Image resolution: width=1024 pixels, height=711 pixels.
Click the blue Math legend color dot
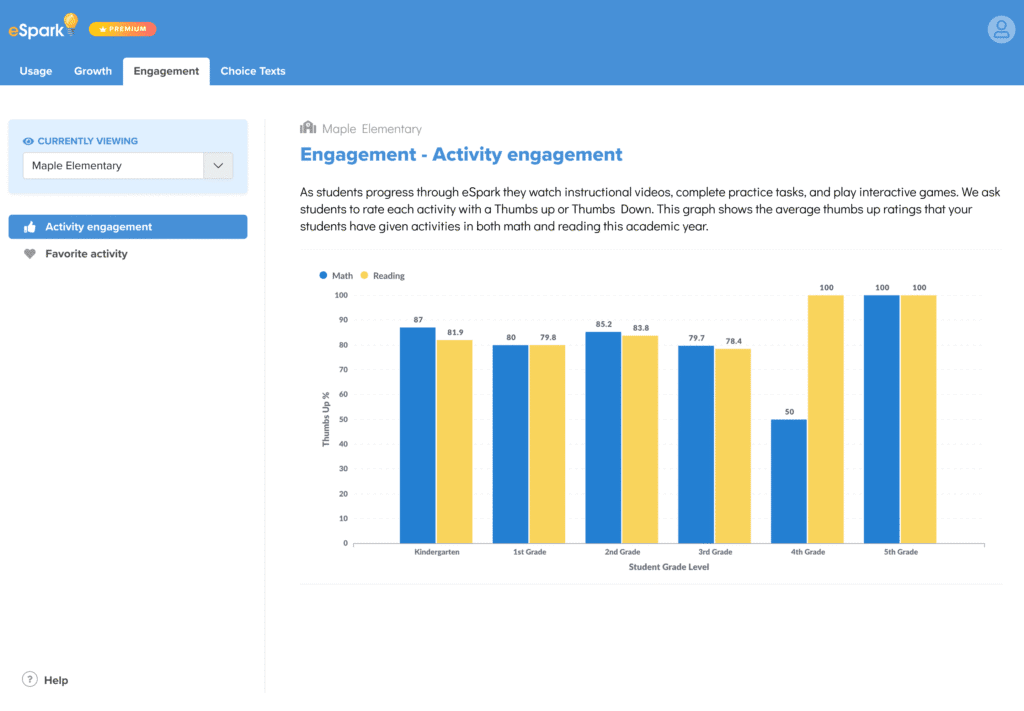tap(324, 275)
